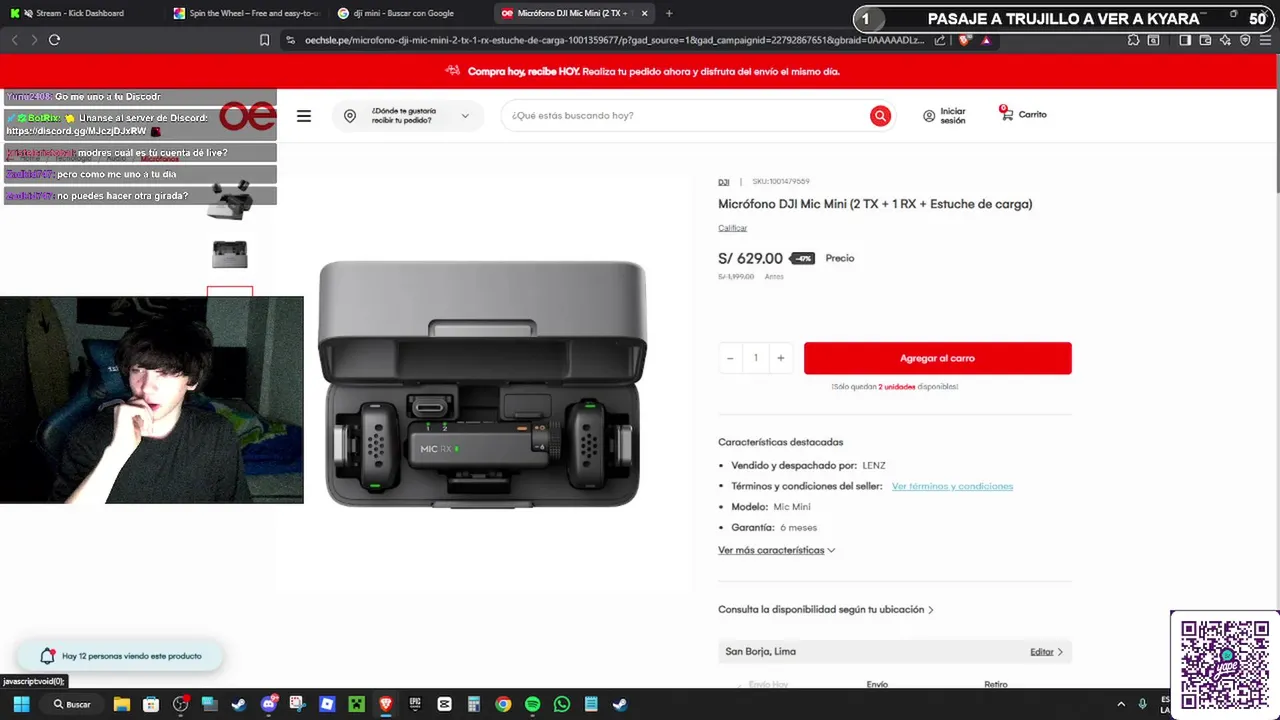
Task: Open Microsoft Store from taskbar
Action: (x=150, y=704)
